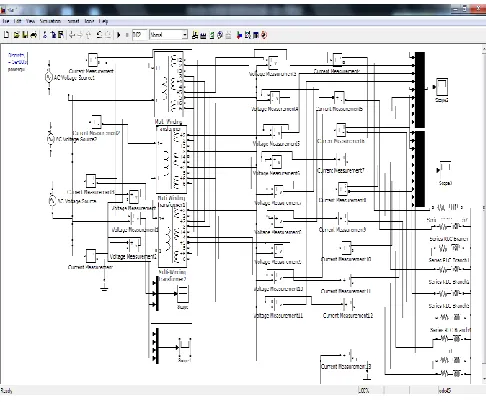
Task: Click the Cut scissors icon
Action: point(45,35)
